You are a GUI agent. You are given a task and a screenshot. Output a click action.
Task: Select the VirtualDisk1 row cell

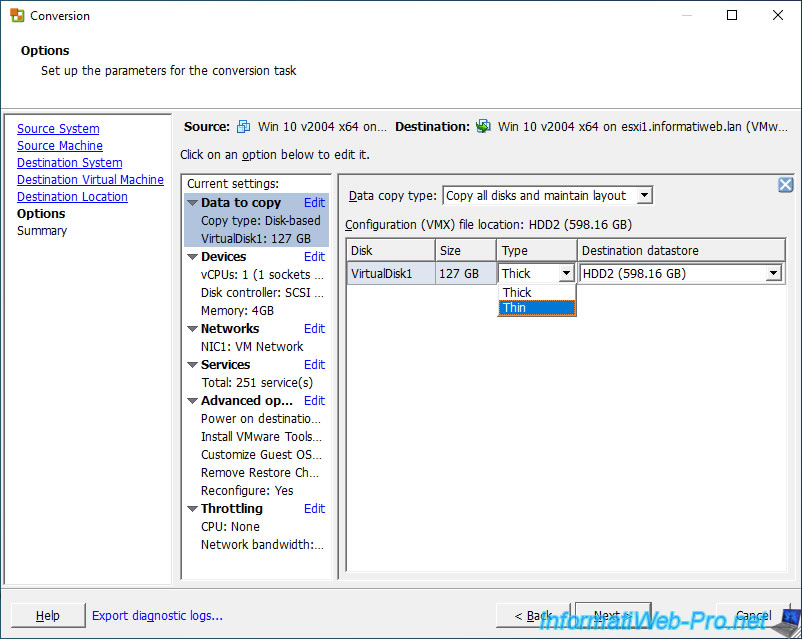click(391, 274)
